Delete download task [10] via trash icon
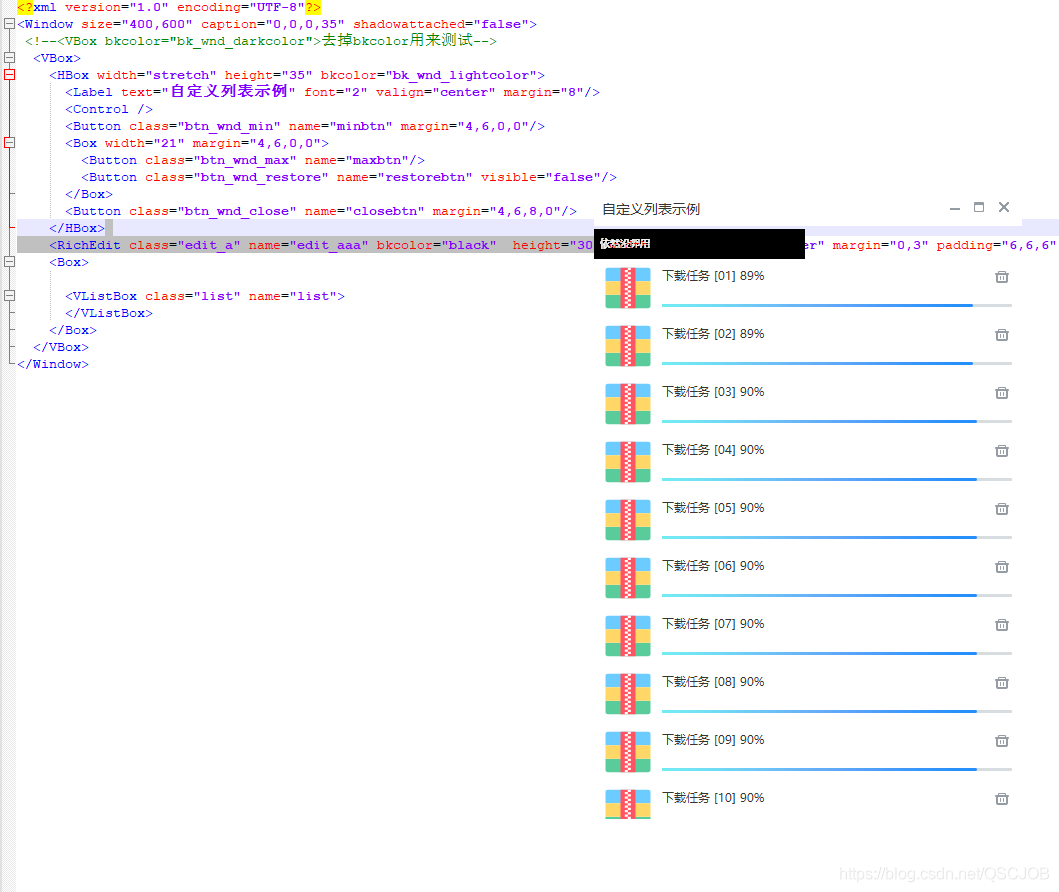 [1002, 799]
